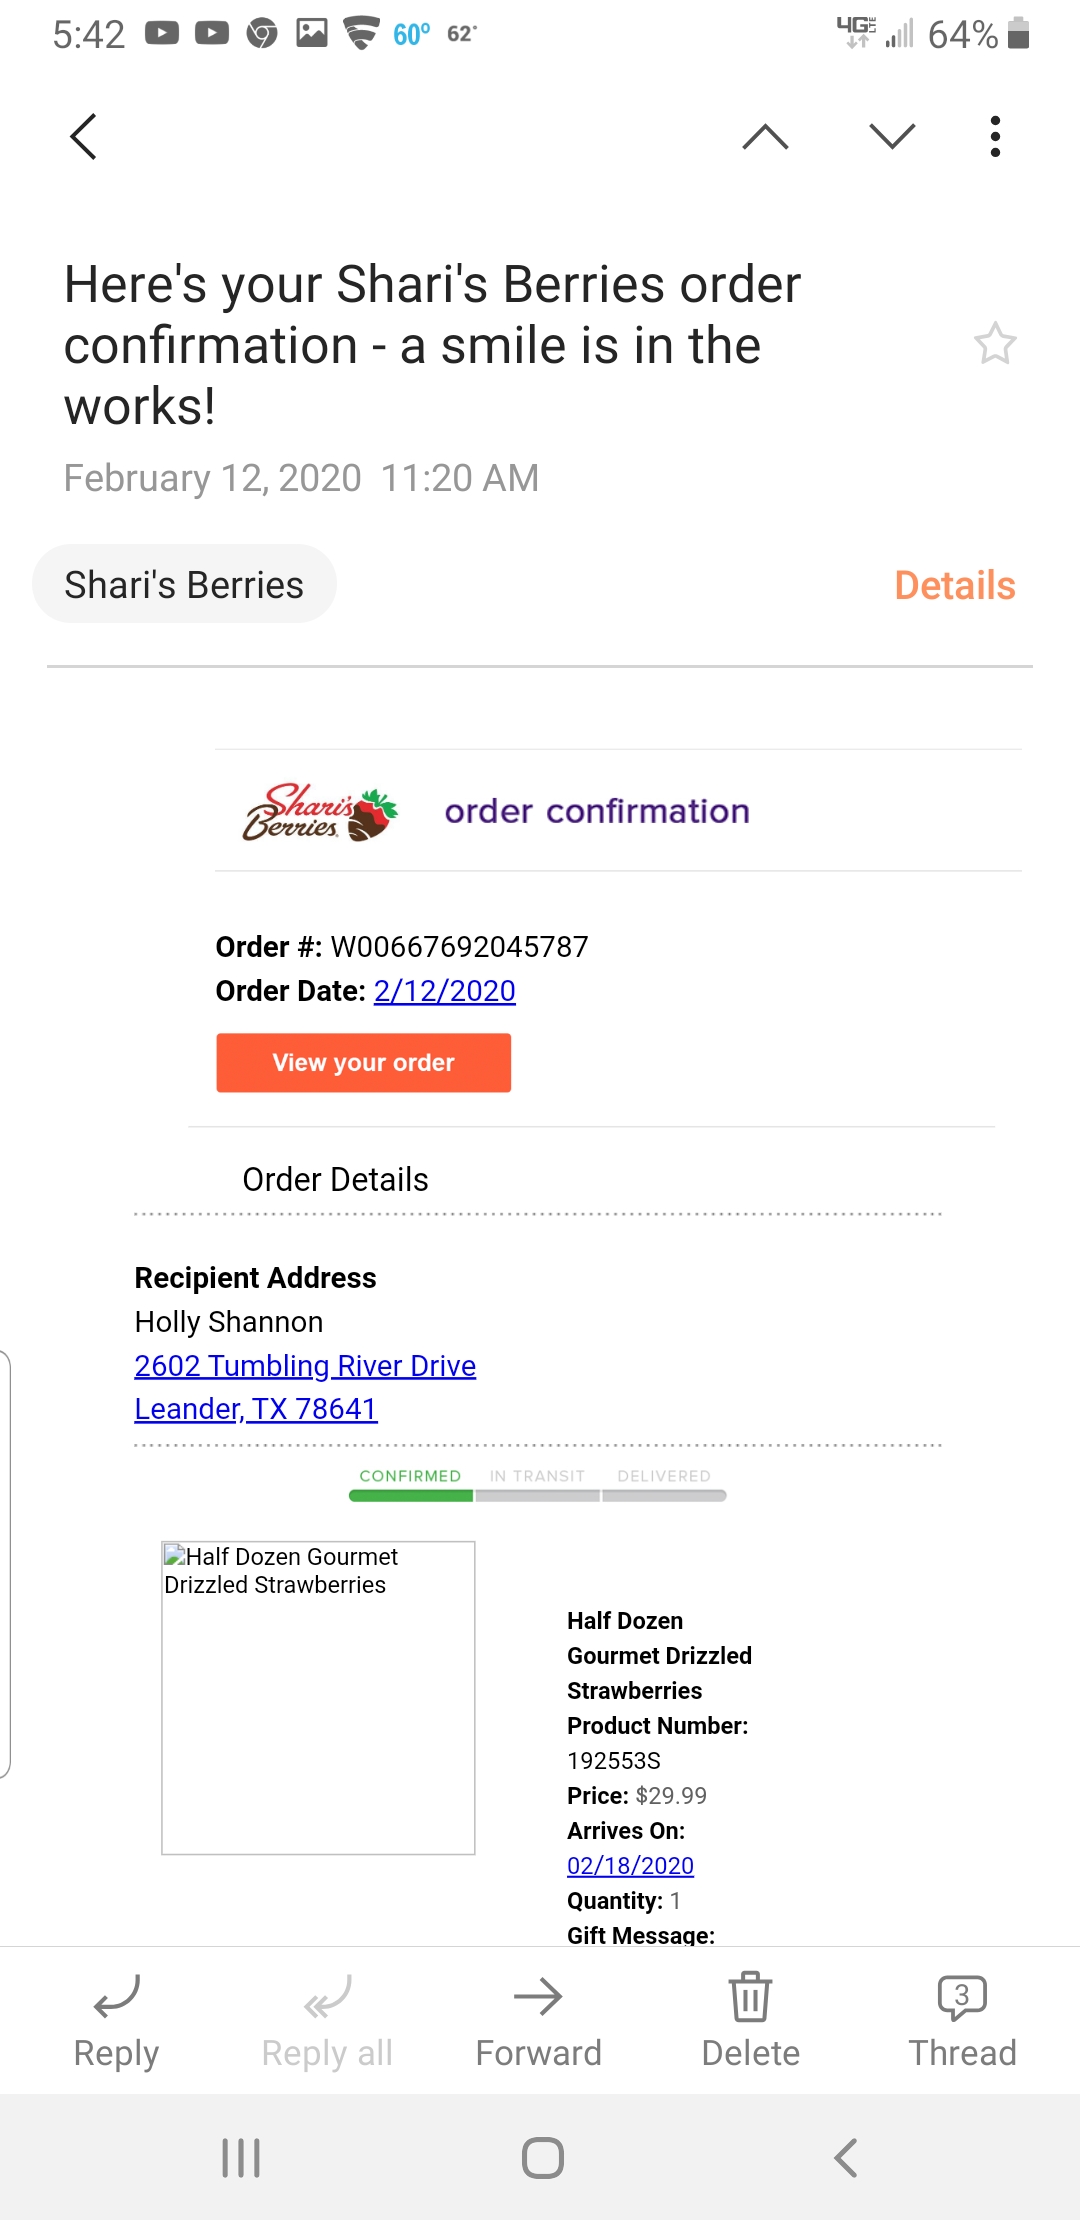The width and height of the screenshot is (1080, 2220).
Task: Delete this email using the trash icon
Action: (751, 2020)
